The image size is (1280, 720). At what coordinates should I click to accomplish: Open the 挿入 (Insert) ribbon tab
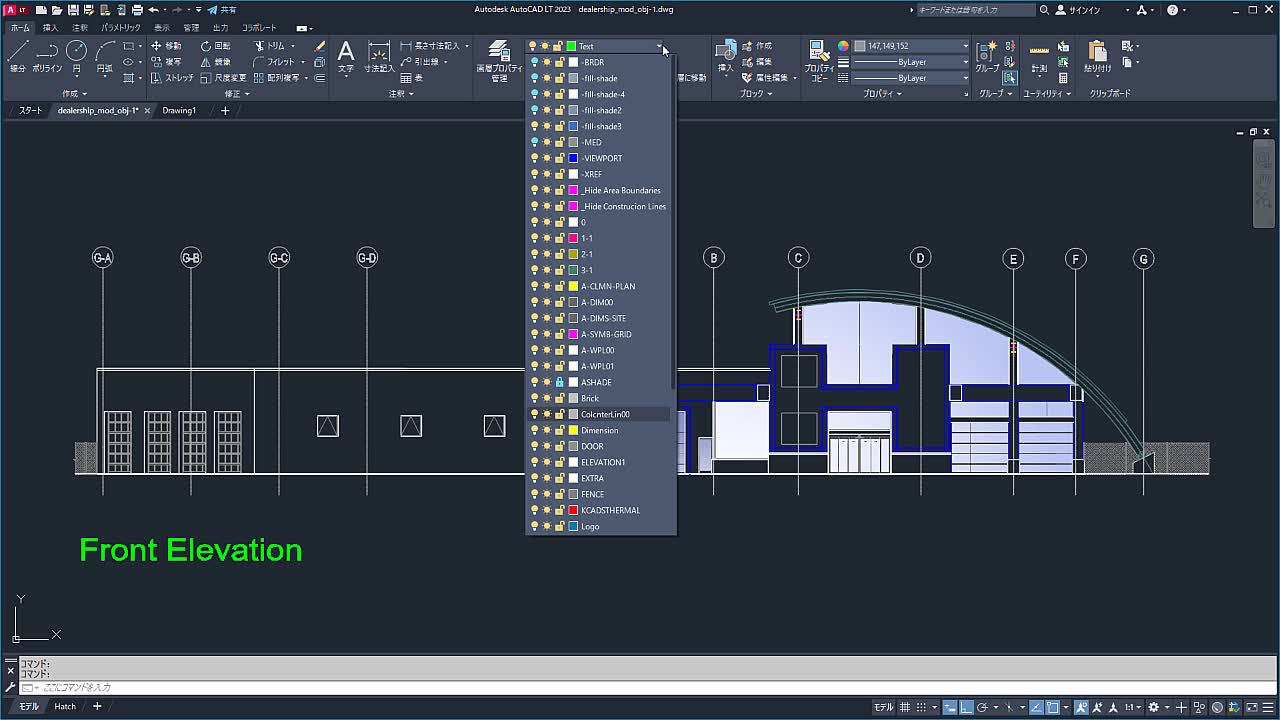[50, 28]
